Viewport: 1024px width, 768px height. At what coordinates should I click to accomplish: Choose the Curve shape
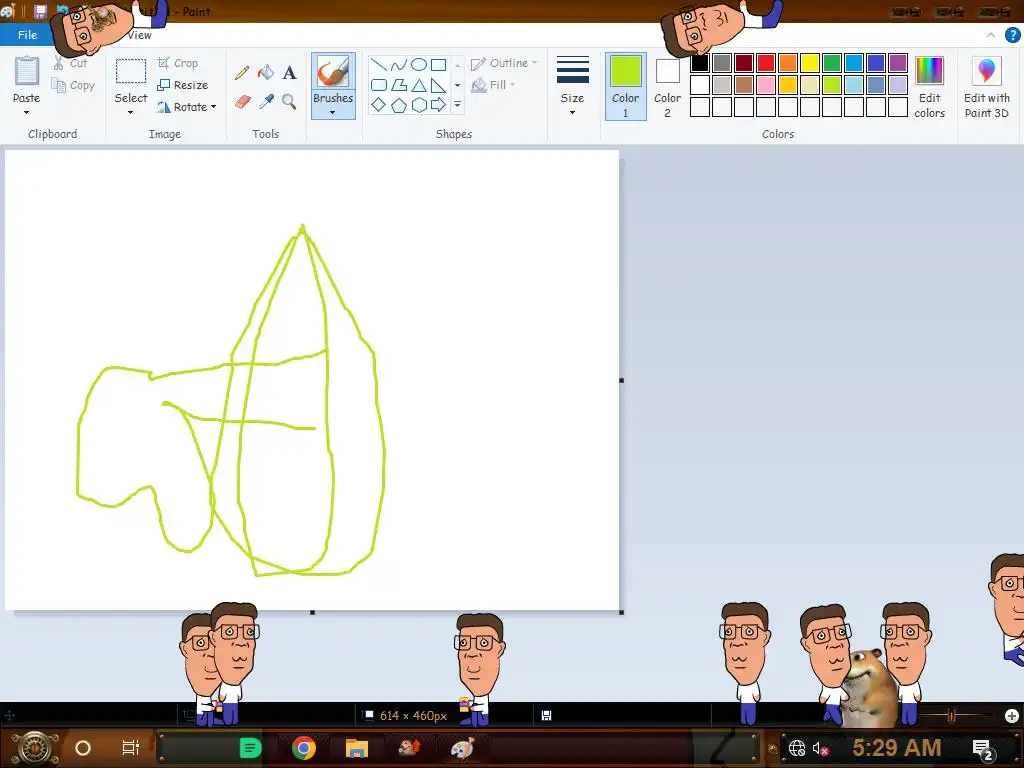[398, 65]
